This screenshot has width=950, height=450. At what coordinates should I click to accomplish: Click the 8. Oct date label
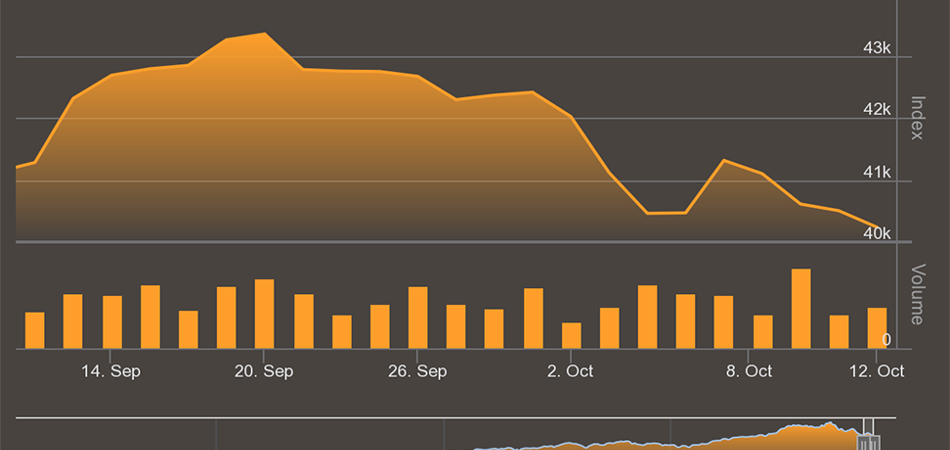point(748,371)
